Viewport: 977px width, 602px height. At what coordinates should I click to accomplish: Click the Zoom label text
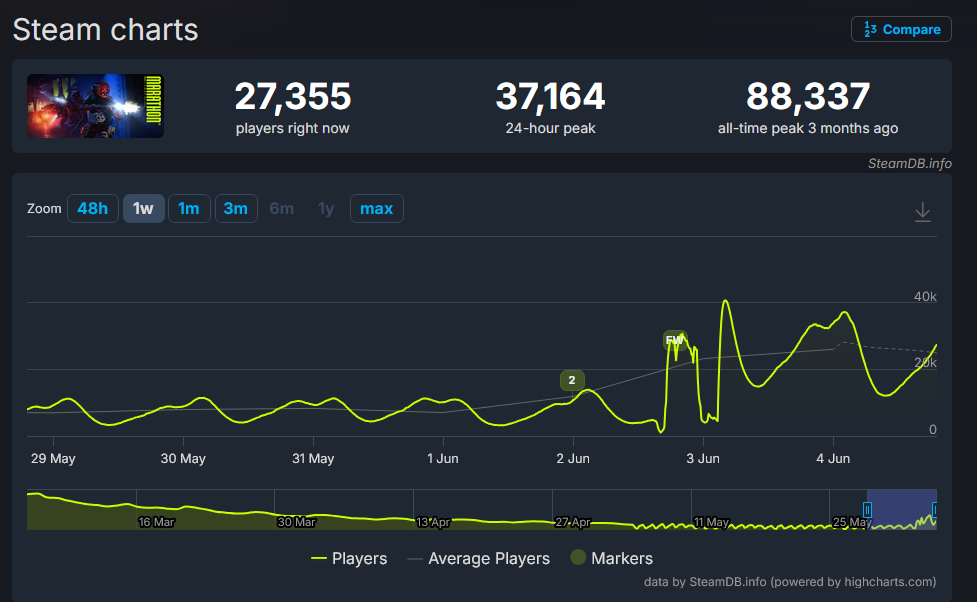click(x=44, y=209)
